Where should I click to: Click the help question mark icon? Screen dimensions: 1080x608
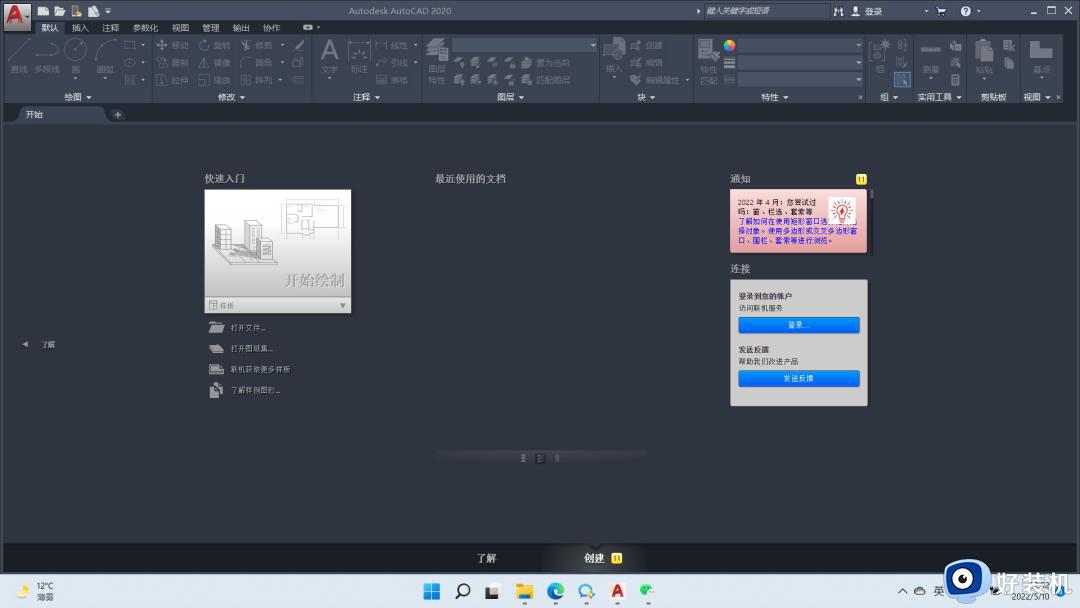click(966, 11)
